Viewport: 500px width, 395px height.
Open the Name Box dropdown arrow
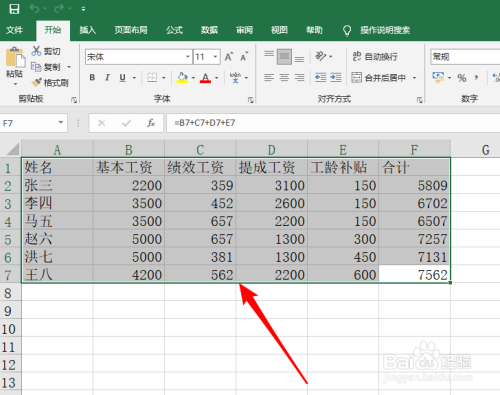pyautogui.click(x=61, y=122)
